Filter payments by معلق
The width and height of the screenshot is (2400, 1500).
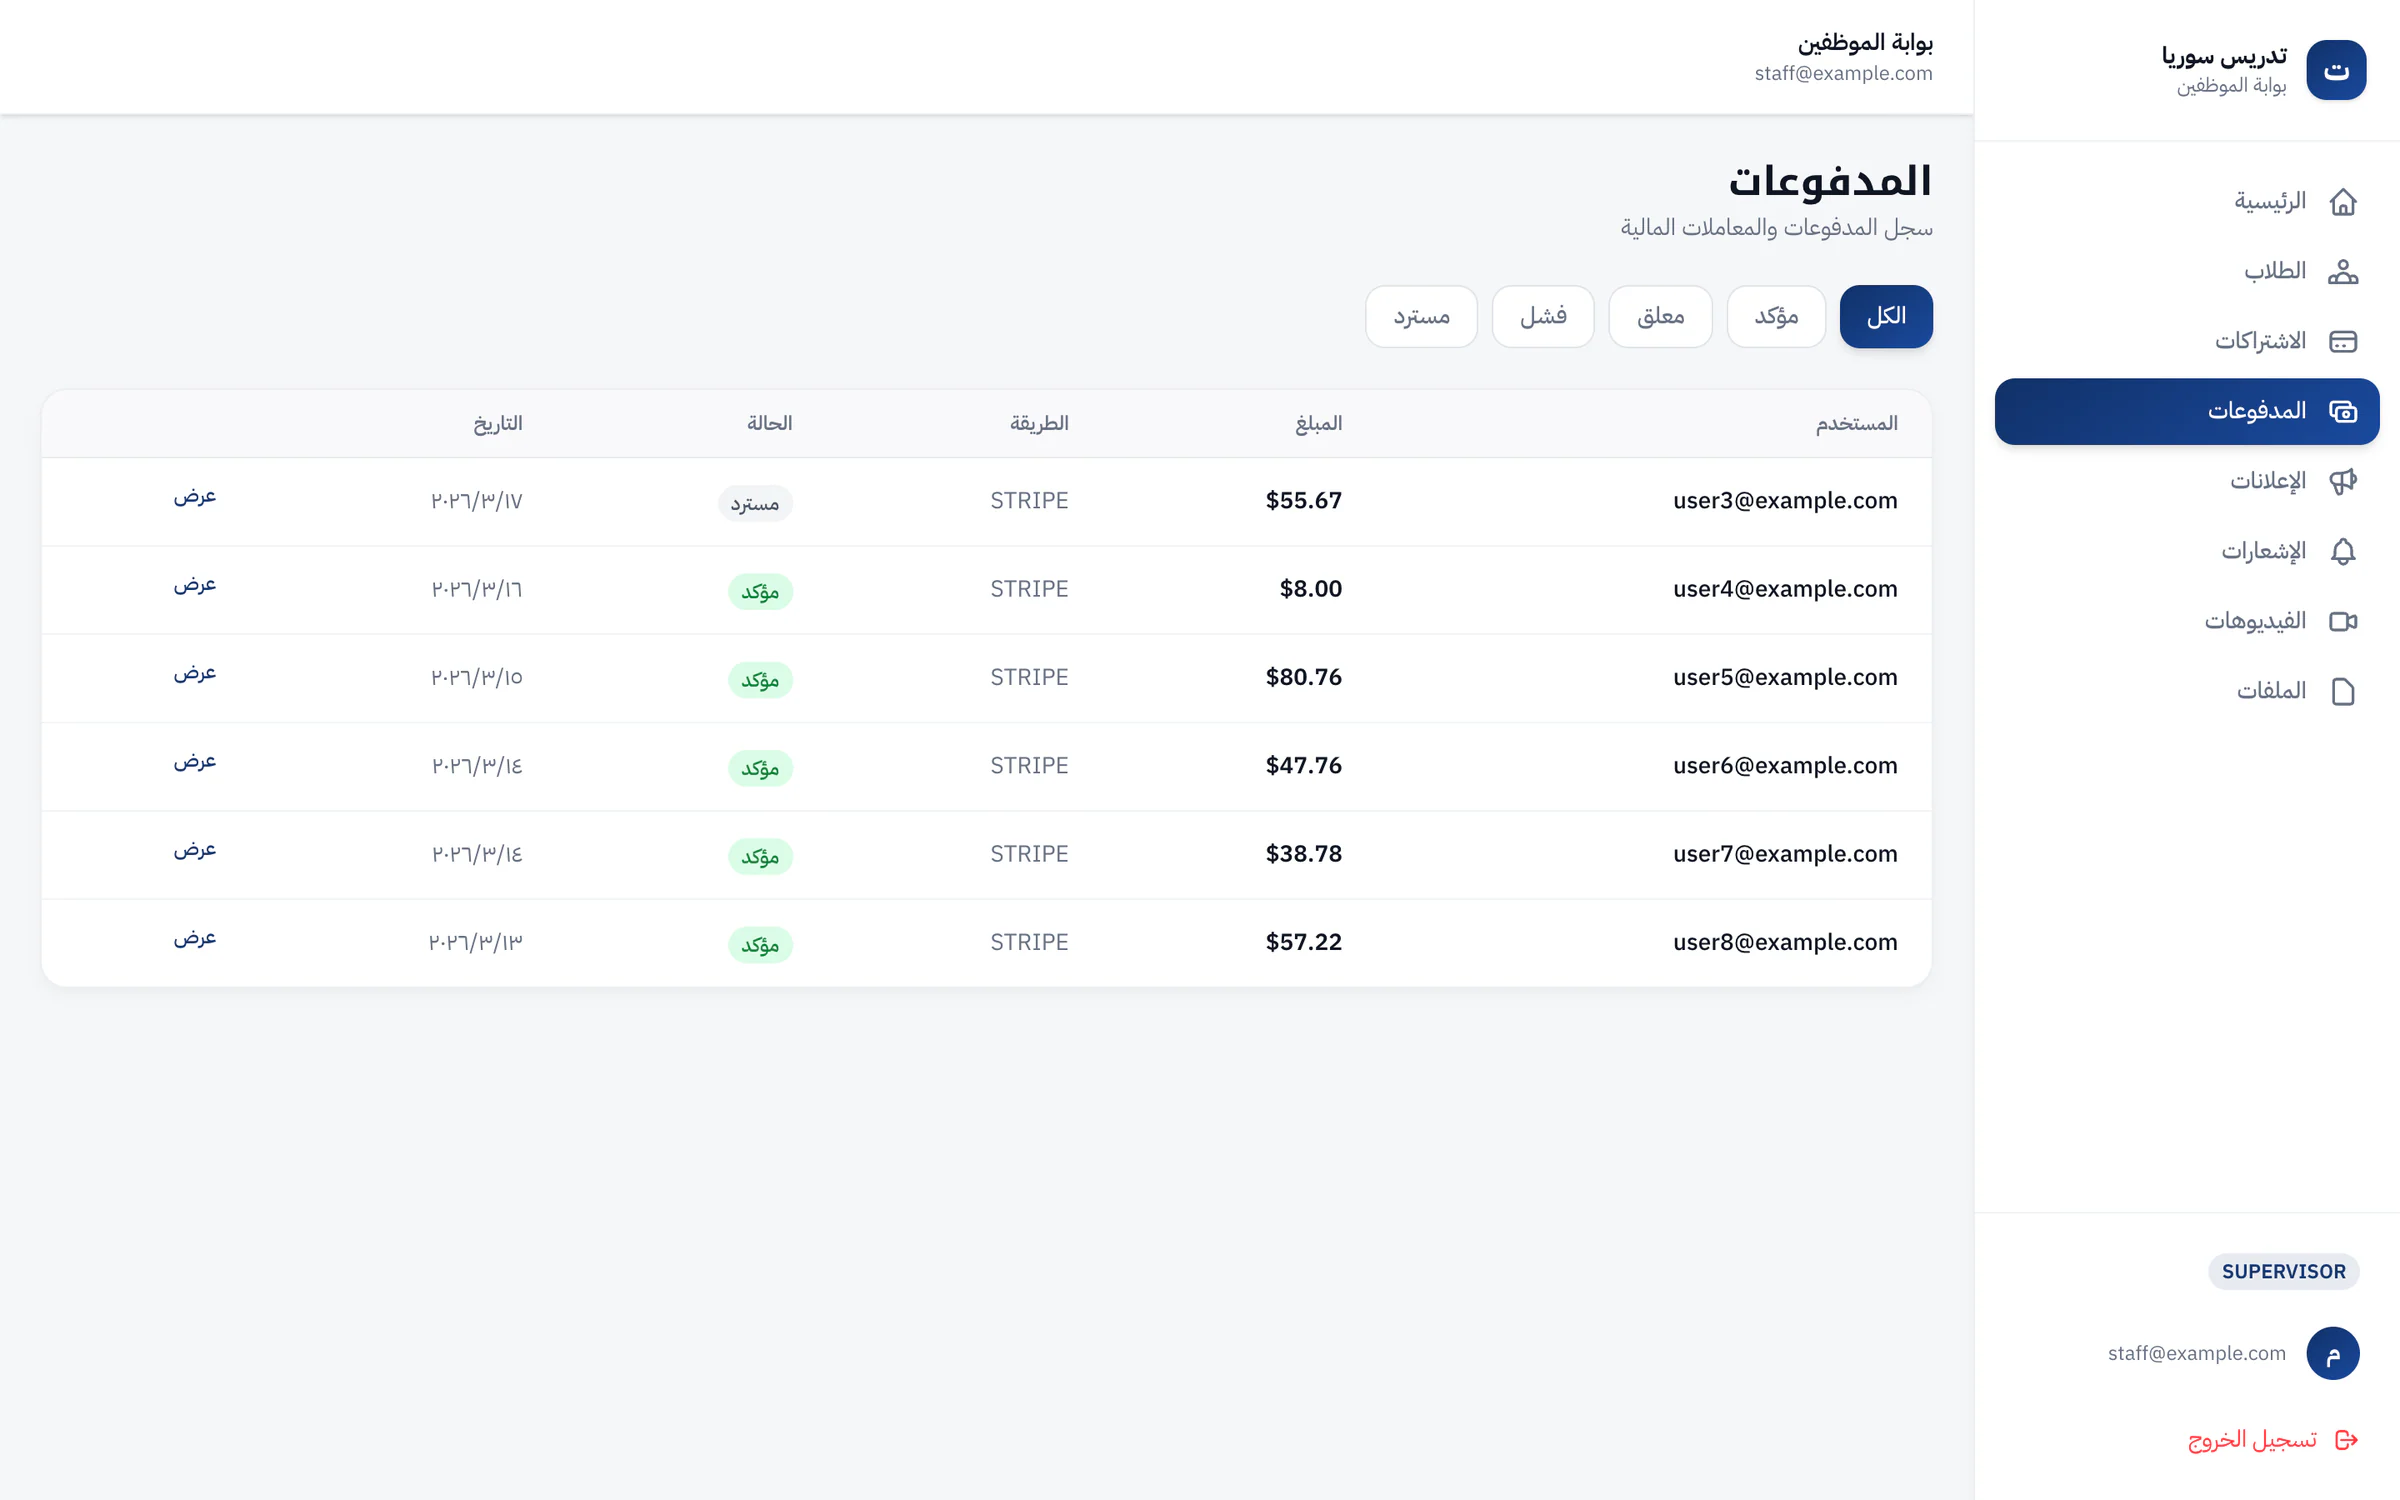(1660, 317)
